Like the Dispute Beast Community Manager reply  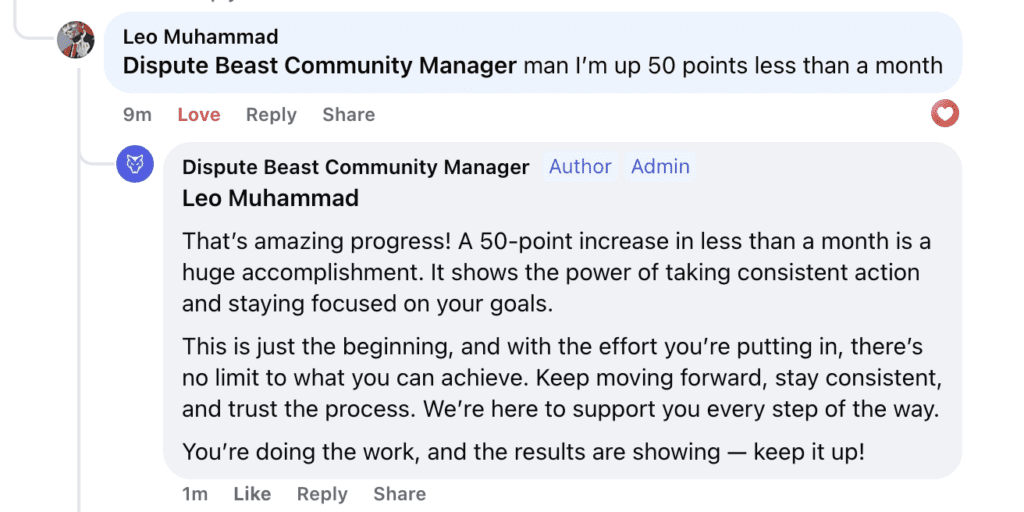pos(252,494)
